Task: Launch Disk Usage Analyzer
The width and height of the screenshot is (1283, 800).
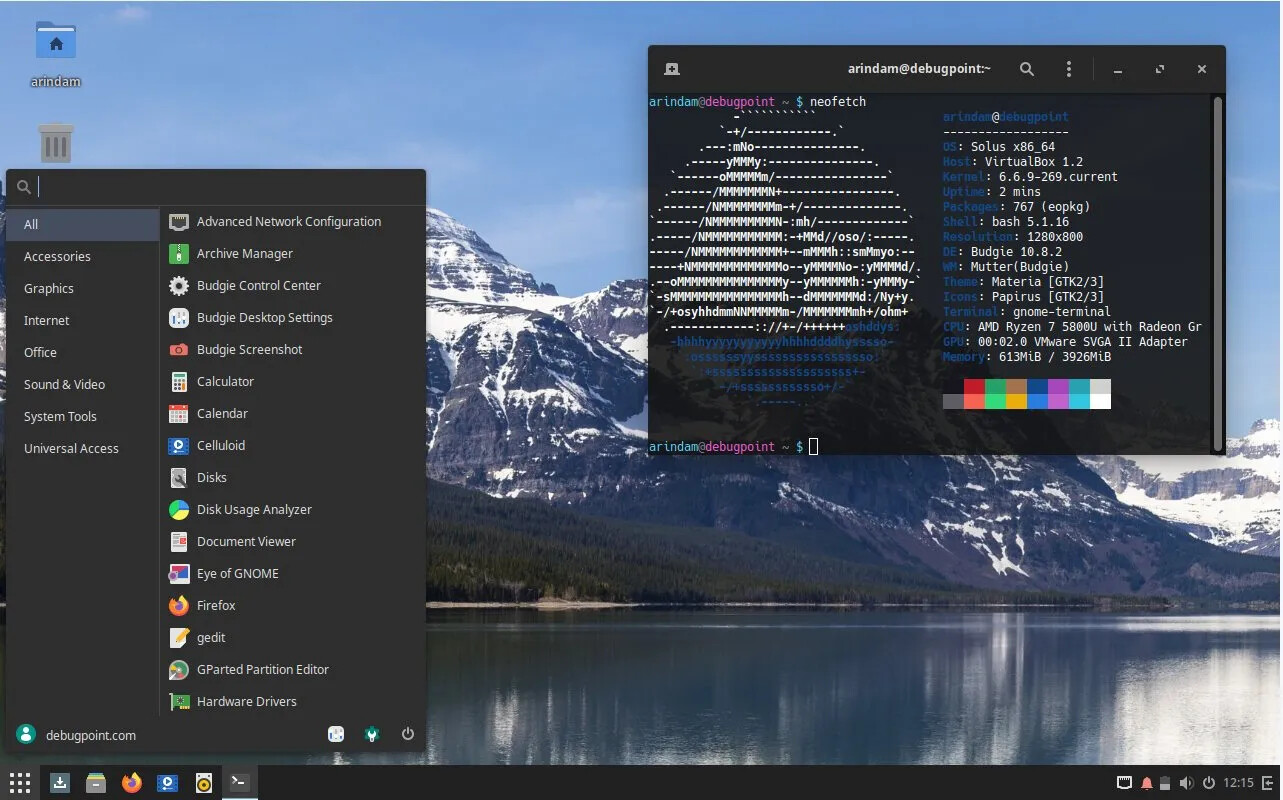Action: 292,510
